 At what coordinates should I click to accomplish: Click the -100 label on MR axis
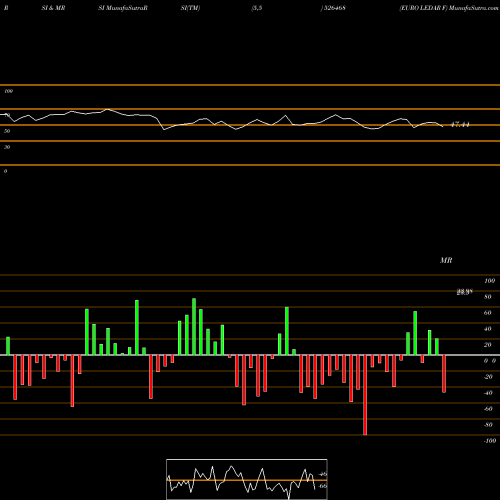(x=490, y=441)
